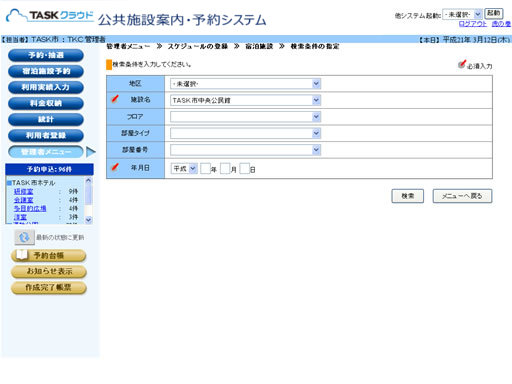Image resolution: width=512 pixels, height=384 pixels.
Task: Click the open book icon on 予約台帳
Action: click(22, 255)
